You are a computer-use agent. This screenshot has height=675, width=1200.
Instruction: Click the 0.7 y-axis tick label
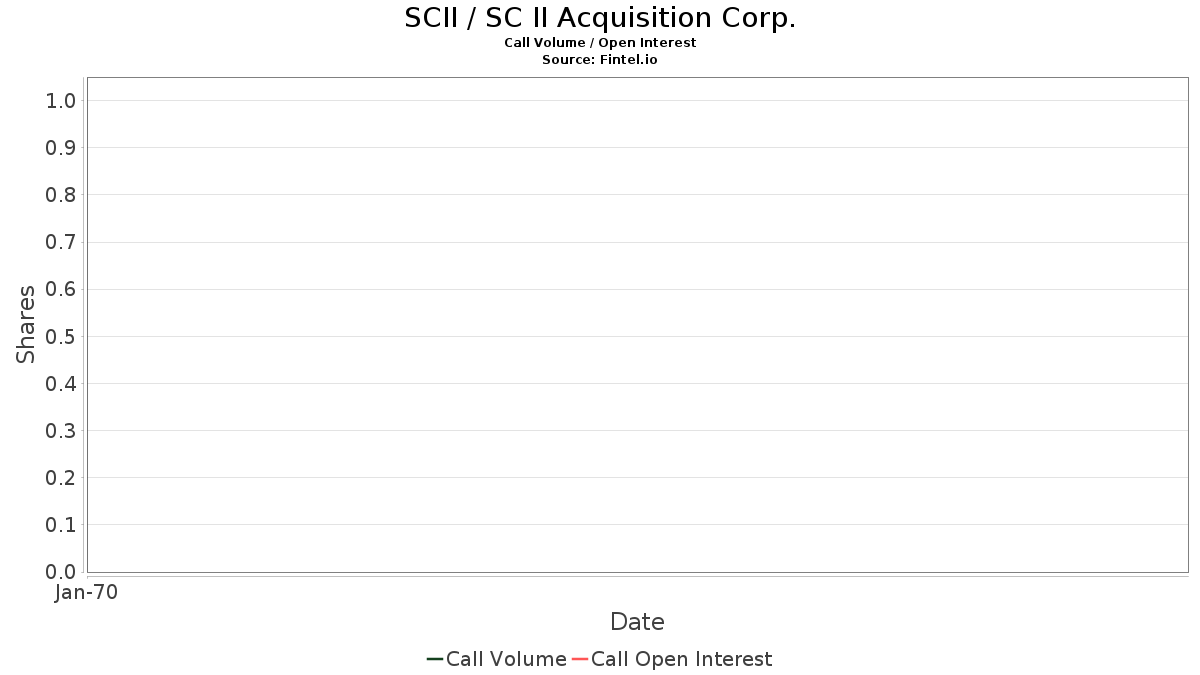[61, 242]
